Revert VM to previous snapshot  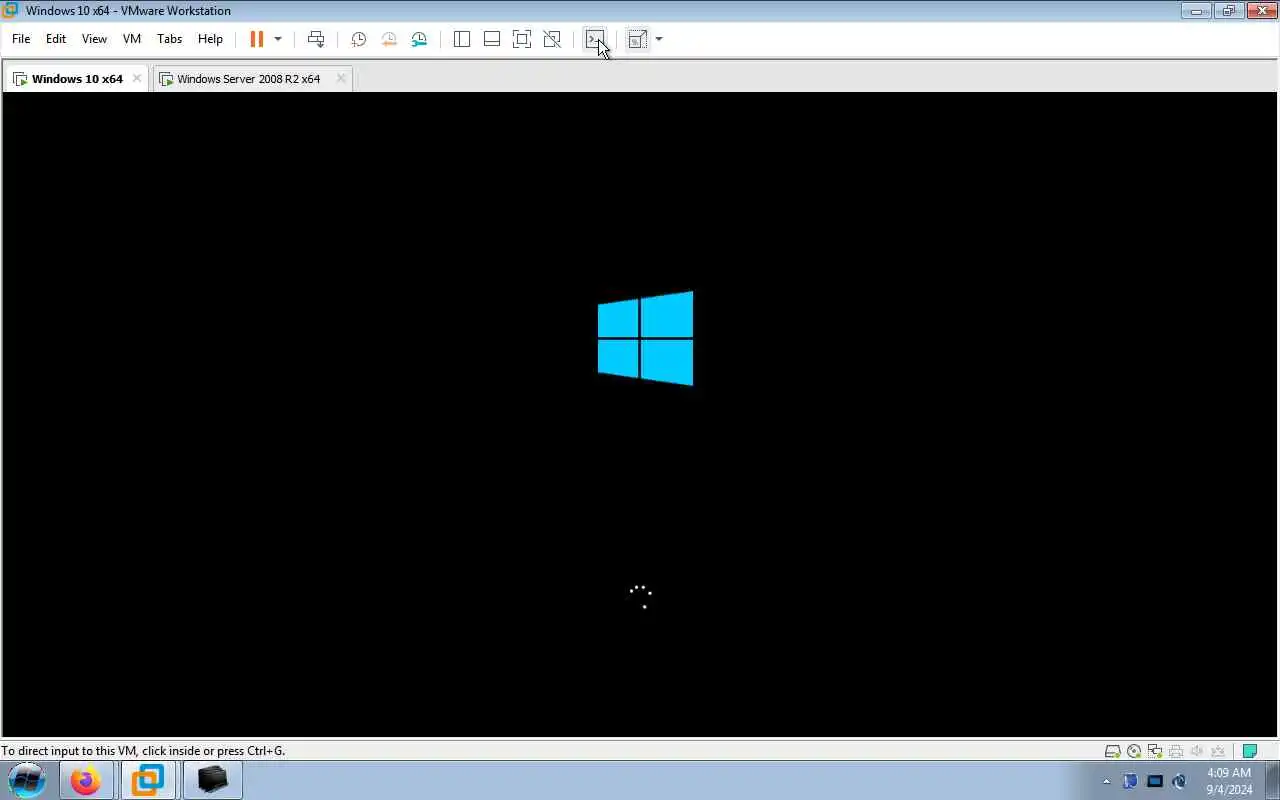coord(389,39)
